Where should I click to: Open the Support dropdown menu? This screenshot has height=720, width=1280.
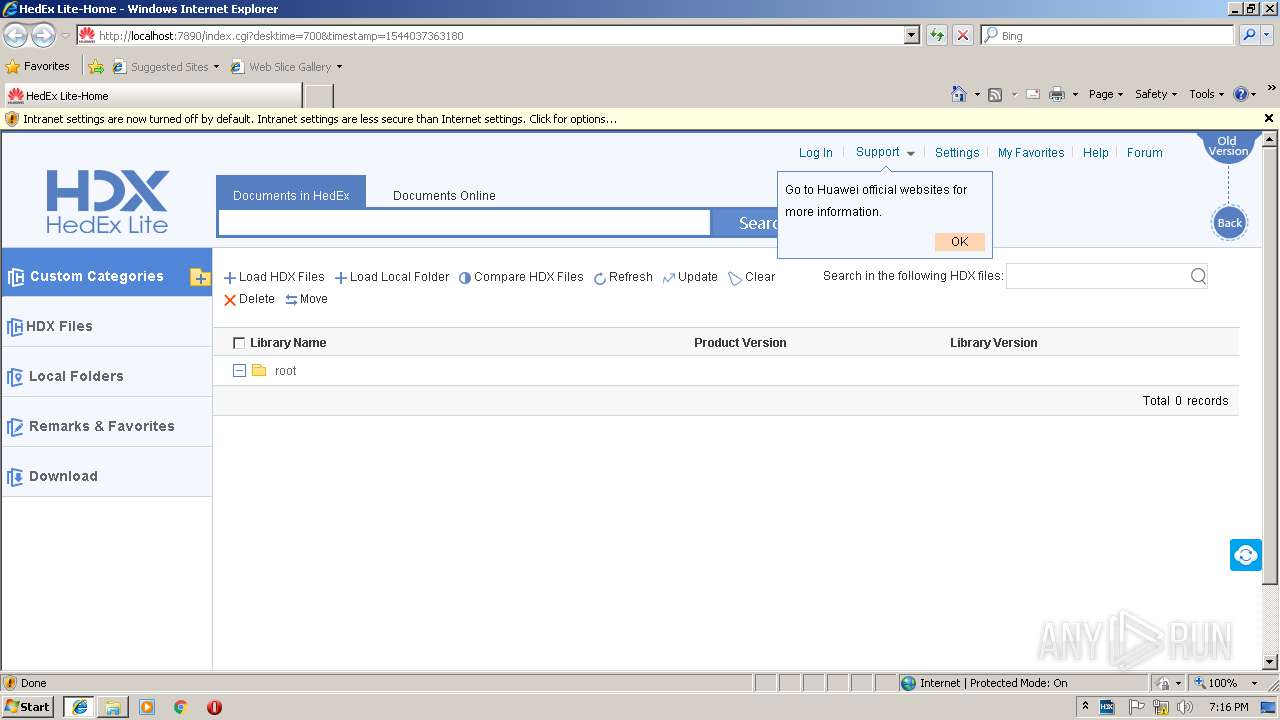coord(885,152)
